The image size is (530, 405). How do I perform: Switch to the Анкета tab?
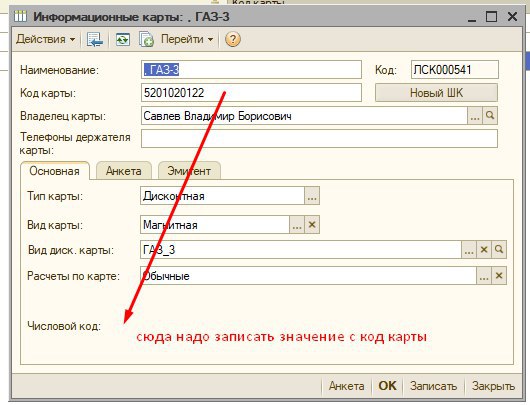[x=124, y=171]
